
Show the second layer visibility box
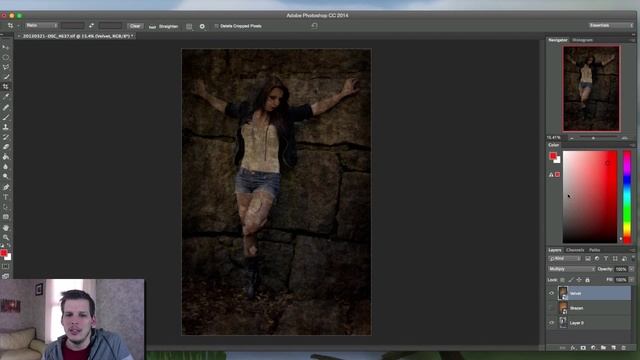551,308
